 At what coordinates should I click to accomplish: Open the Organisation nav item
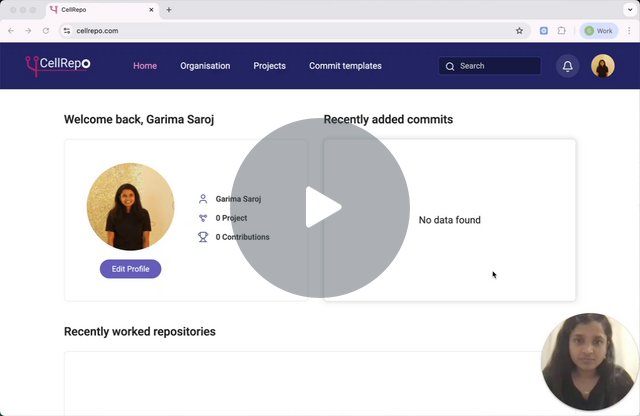point(205,66)
